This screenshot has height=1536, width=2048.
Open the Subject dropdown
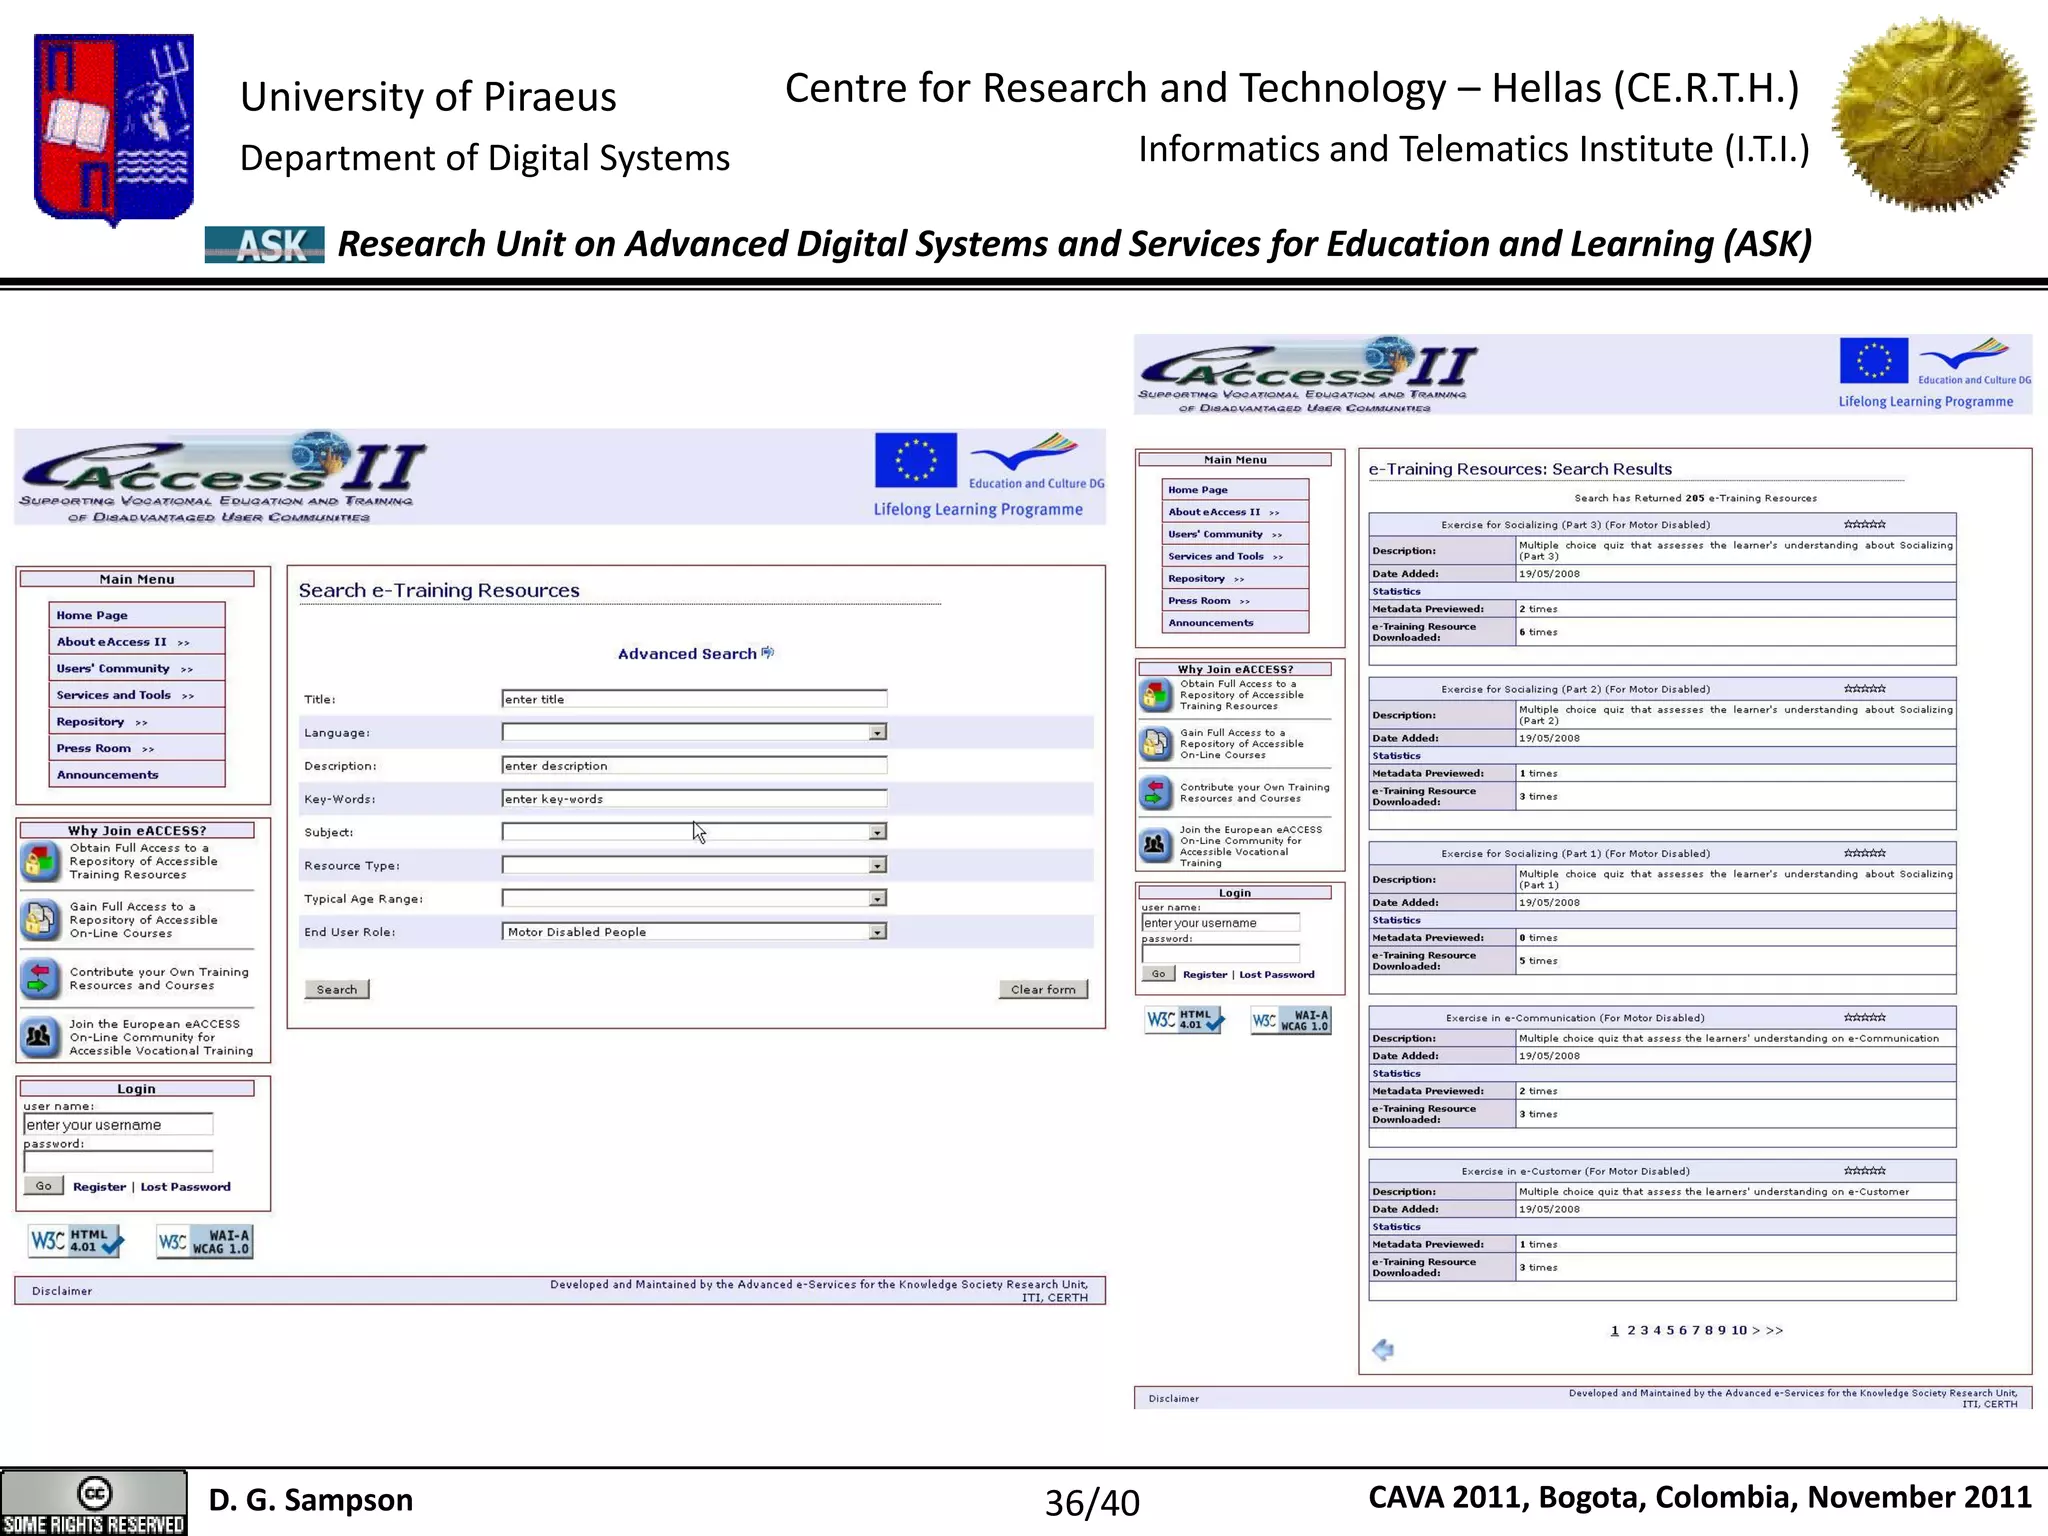coord(877,832)
